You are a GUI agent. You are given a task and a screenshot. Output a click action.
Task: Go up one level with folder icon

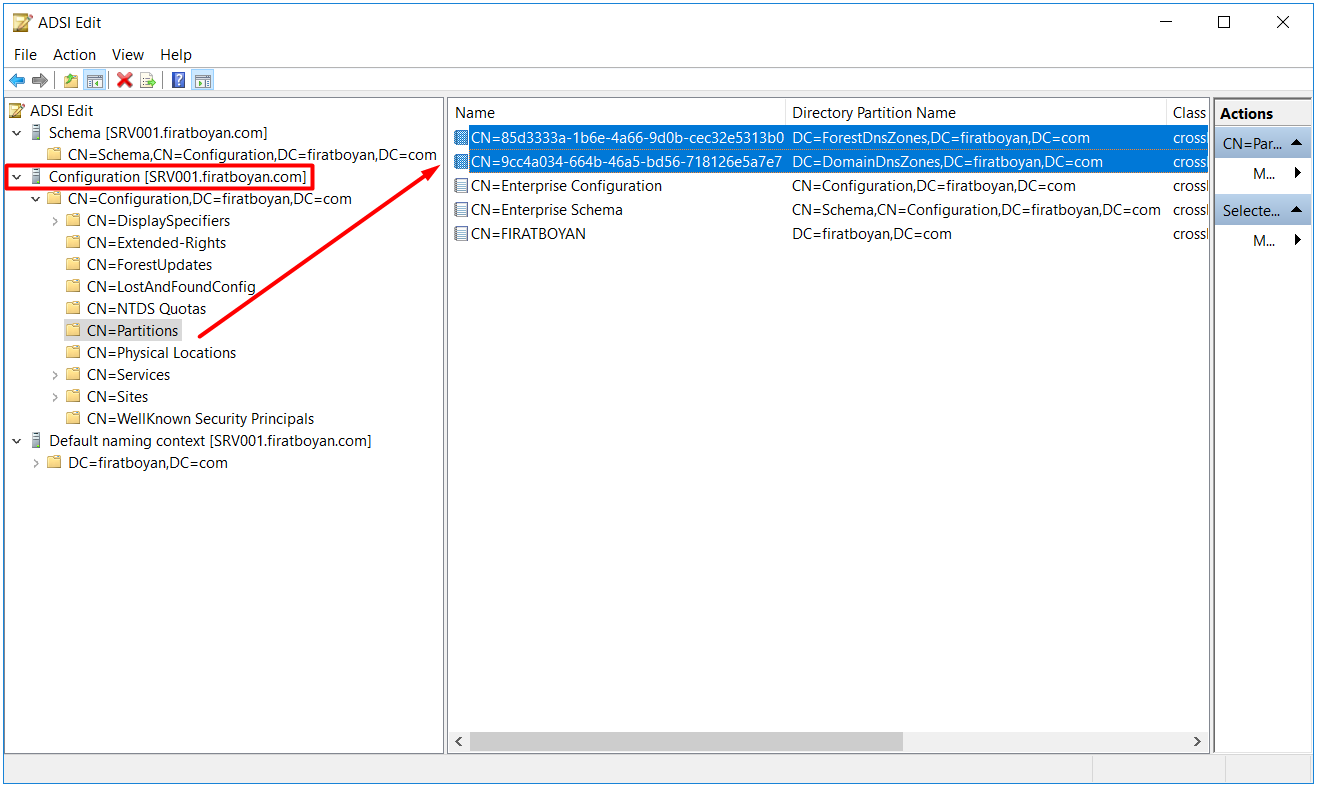click(x=71, y=81)
